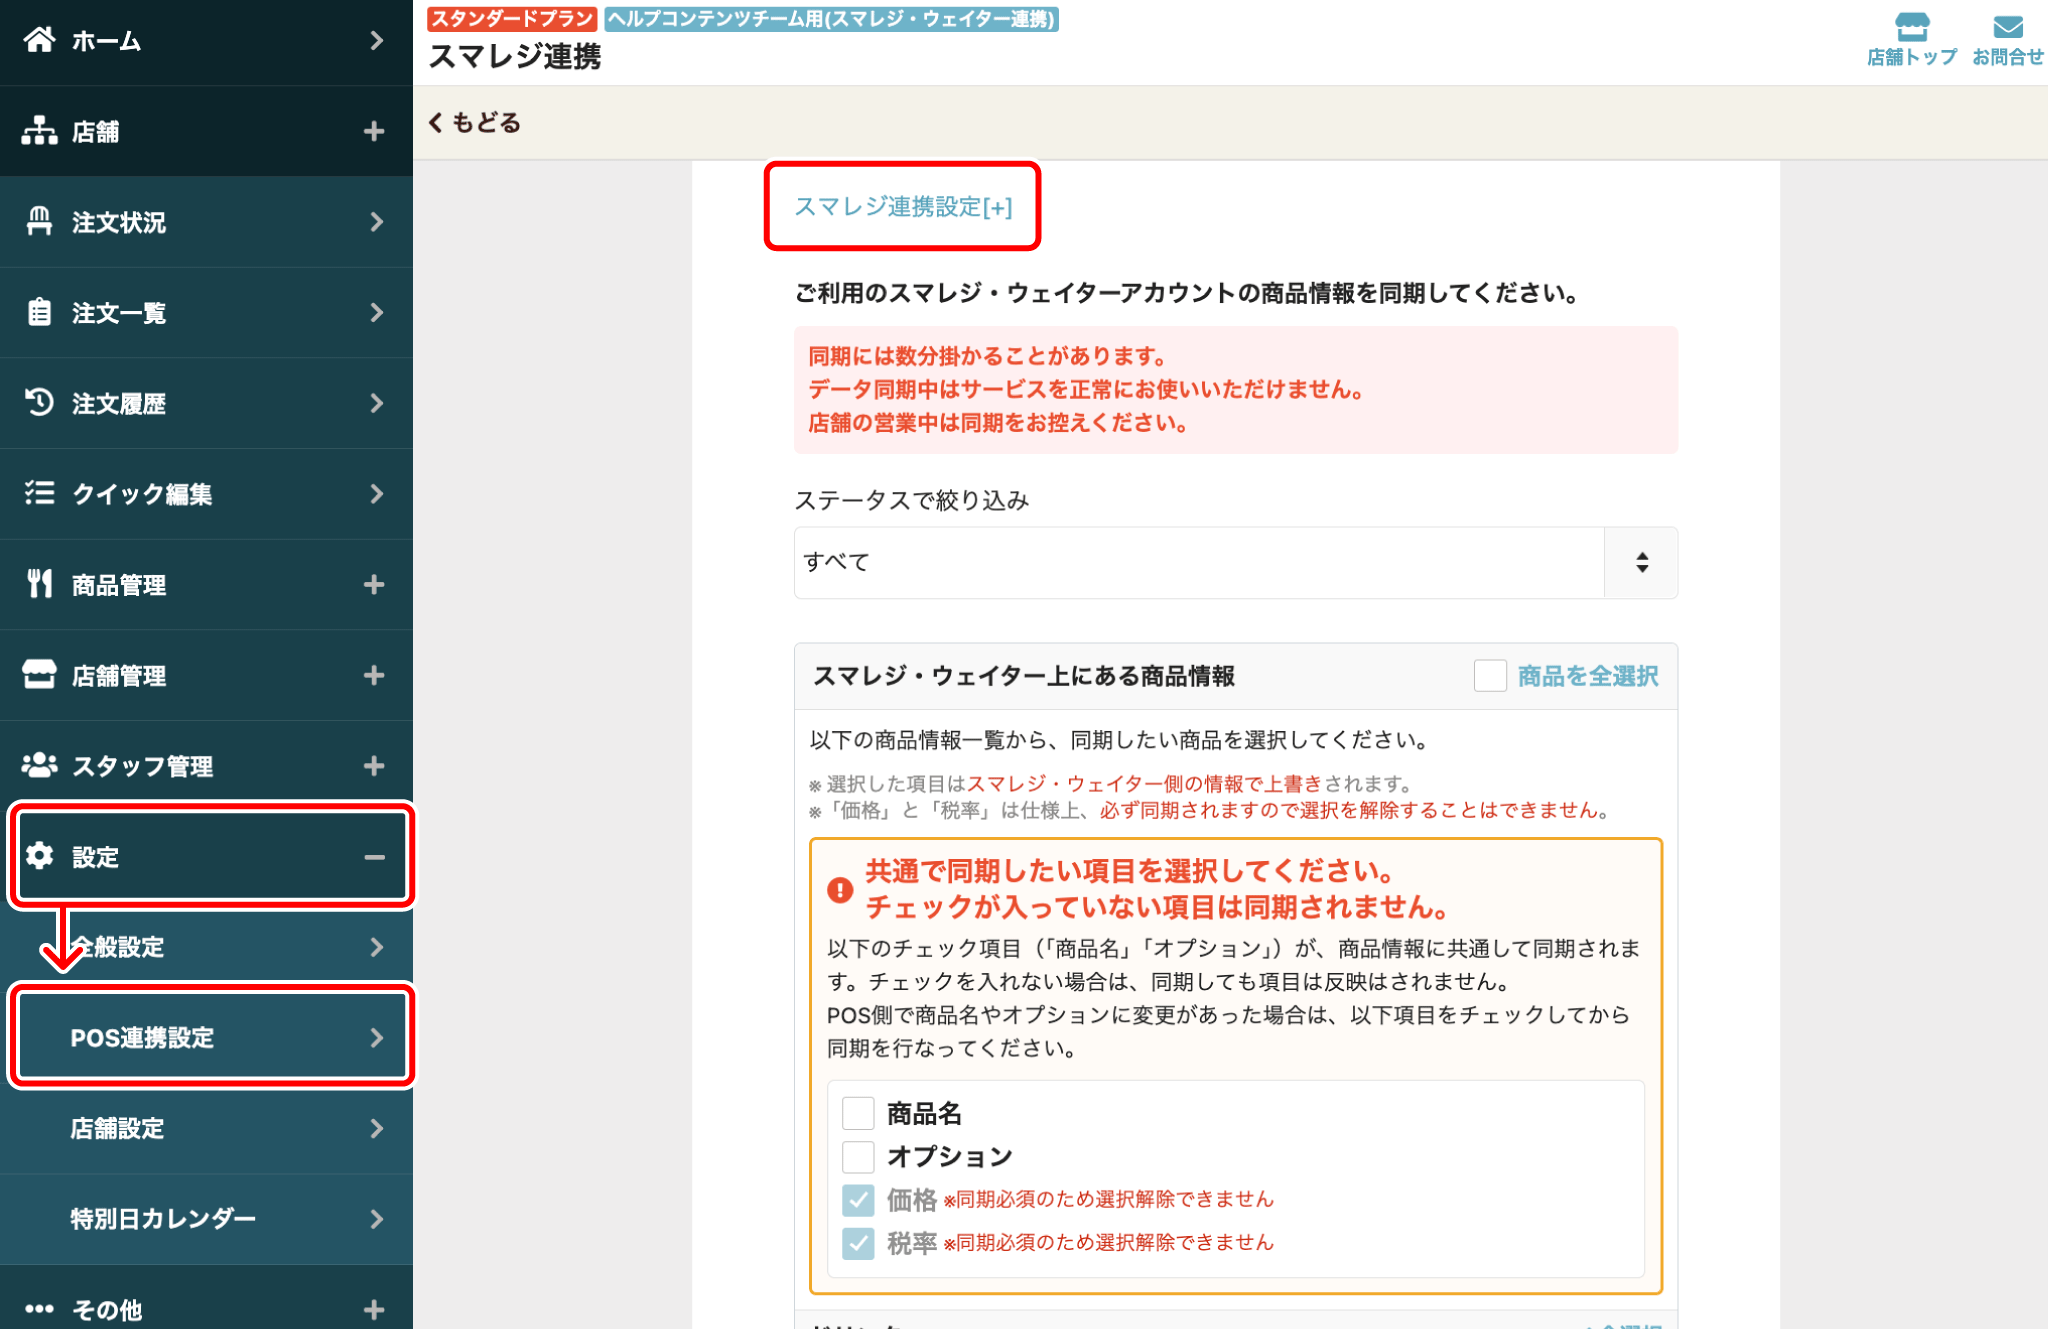Open お問合せ envelope icon in header

click(x=2008, y=27)
